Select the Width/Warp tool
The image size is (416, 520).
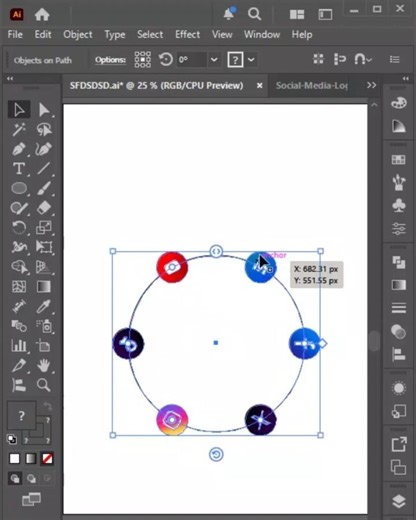coord(19,247)
